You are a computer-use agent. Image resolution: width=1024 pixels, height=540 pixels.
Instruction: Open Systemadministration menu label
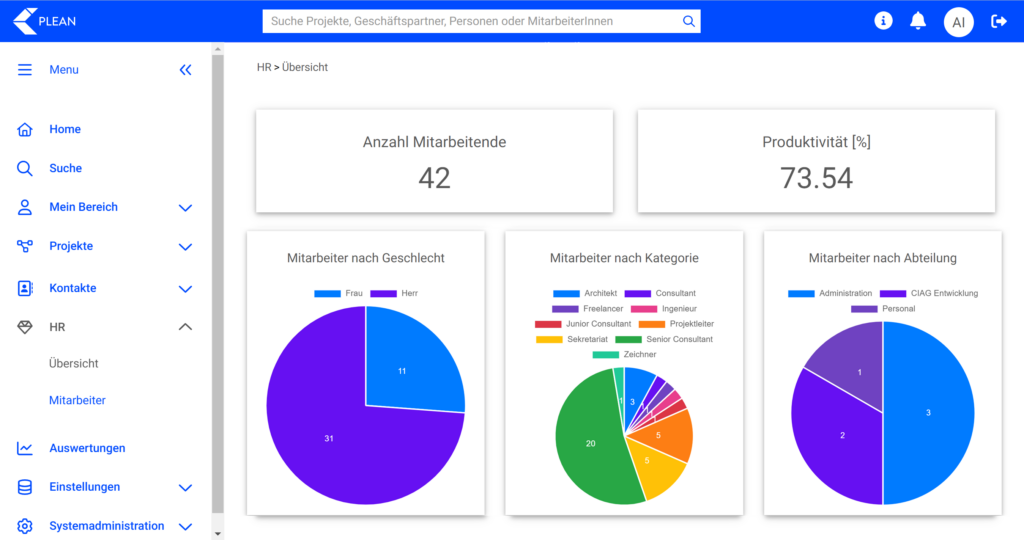107,526
